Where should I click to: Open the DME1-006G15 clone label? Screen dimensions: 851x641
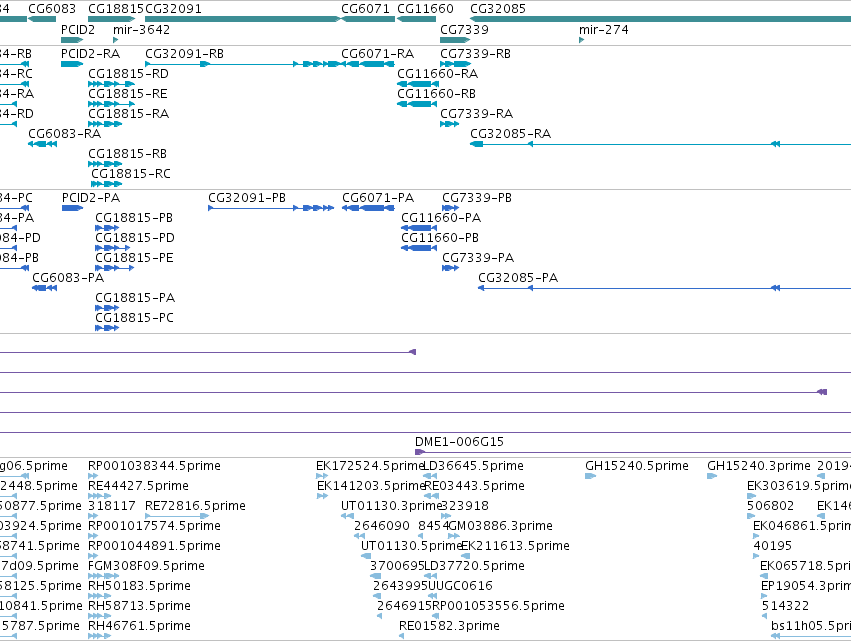(459, 442)
